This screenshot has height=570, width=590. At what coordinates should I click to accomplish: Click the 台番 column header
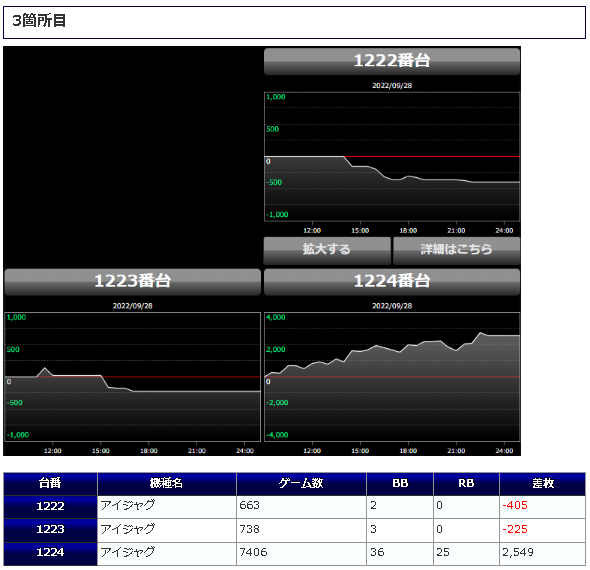[x=50, y=484]
